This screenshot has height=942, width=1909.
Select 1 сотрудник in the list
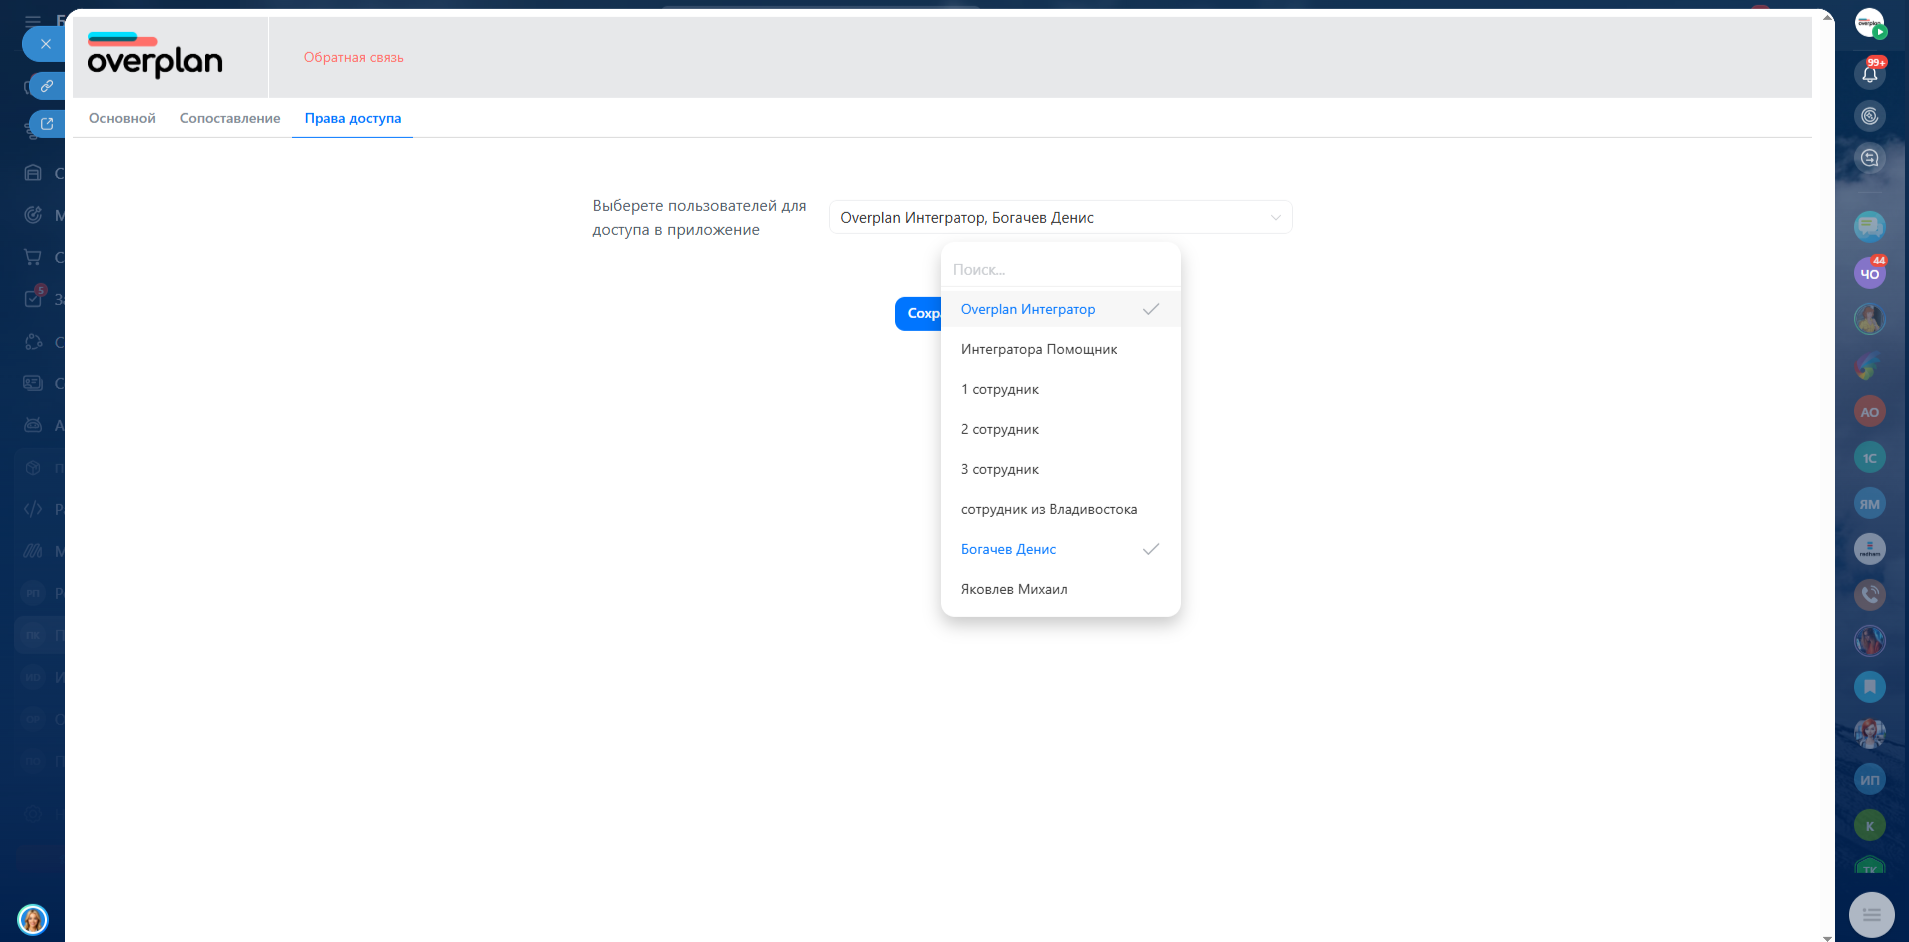click(1060, 389)
